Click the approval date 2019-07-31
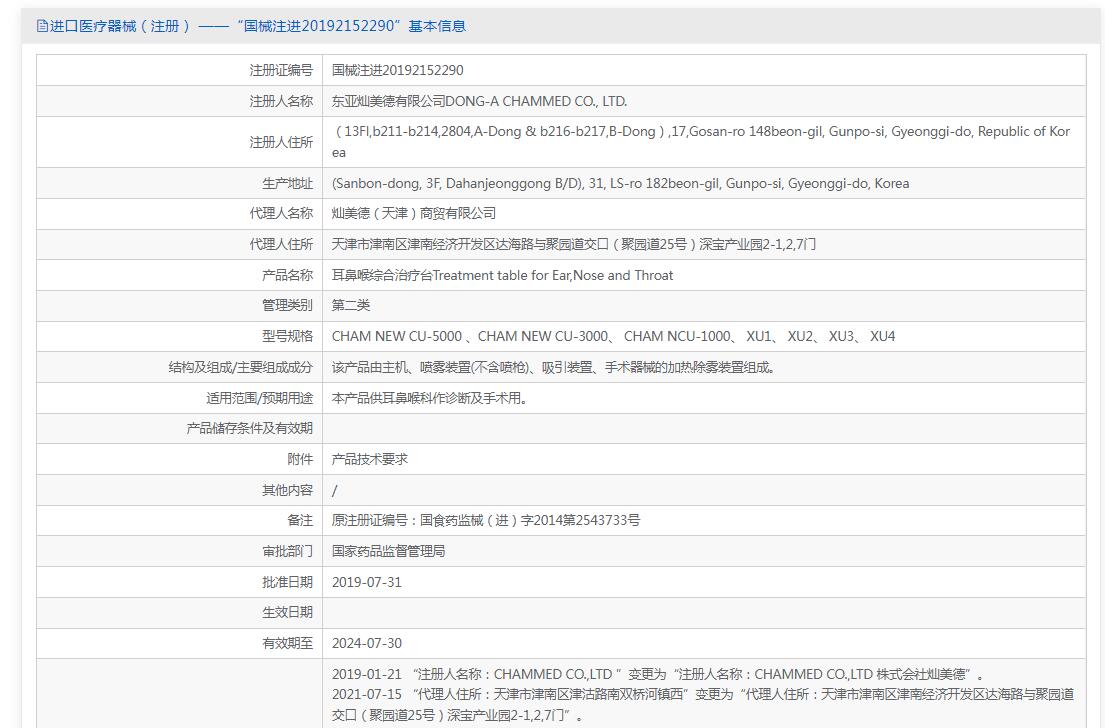Viewport: 1105px width, 728px height. [x=366, y=582]
